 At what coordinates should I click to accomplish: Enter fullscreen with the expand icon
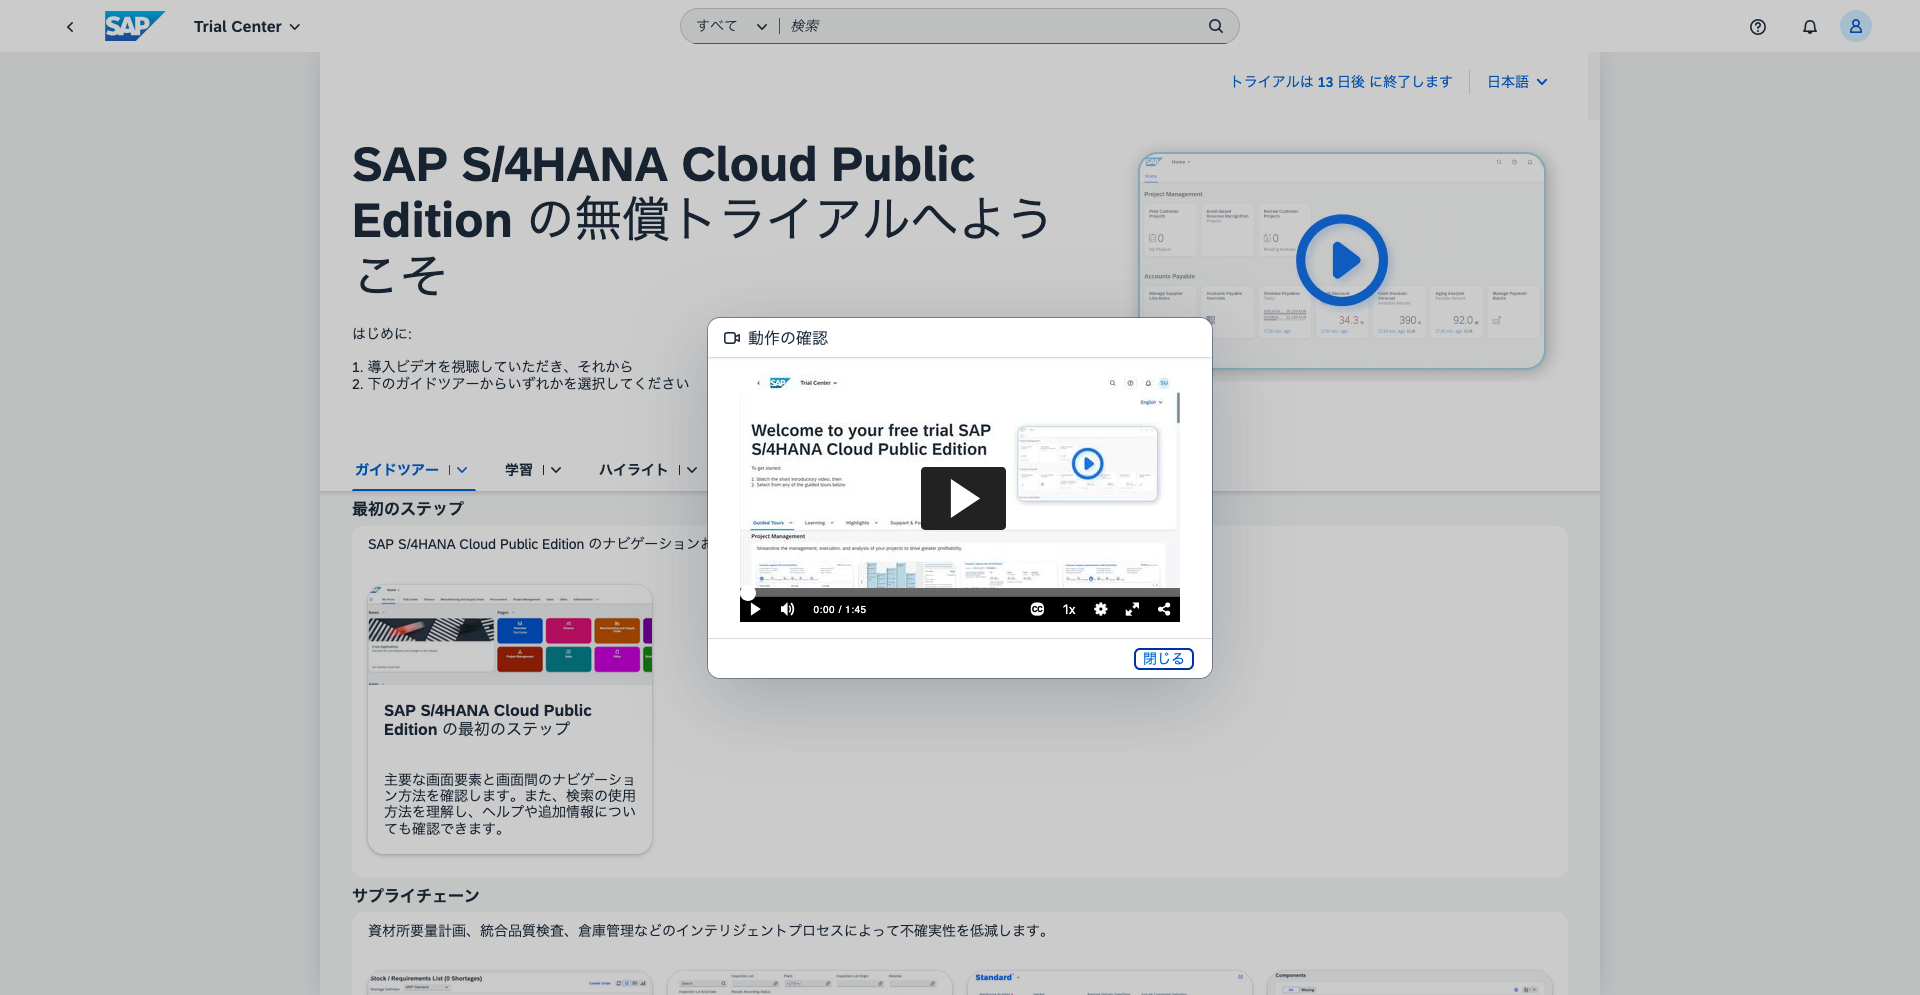[x=1132, y=609]
